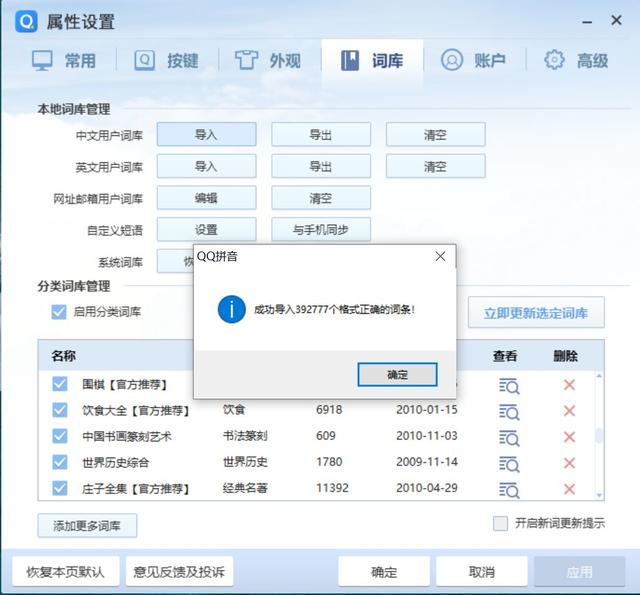Import 中文用户词库 with 导入

(207, 134)
